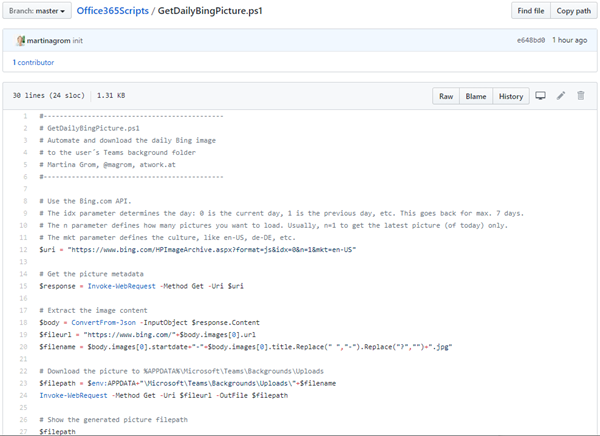This screenshot has height=436, width=600.
Task: Open the file History
Action: (x=510, y=96)
